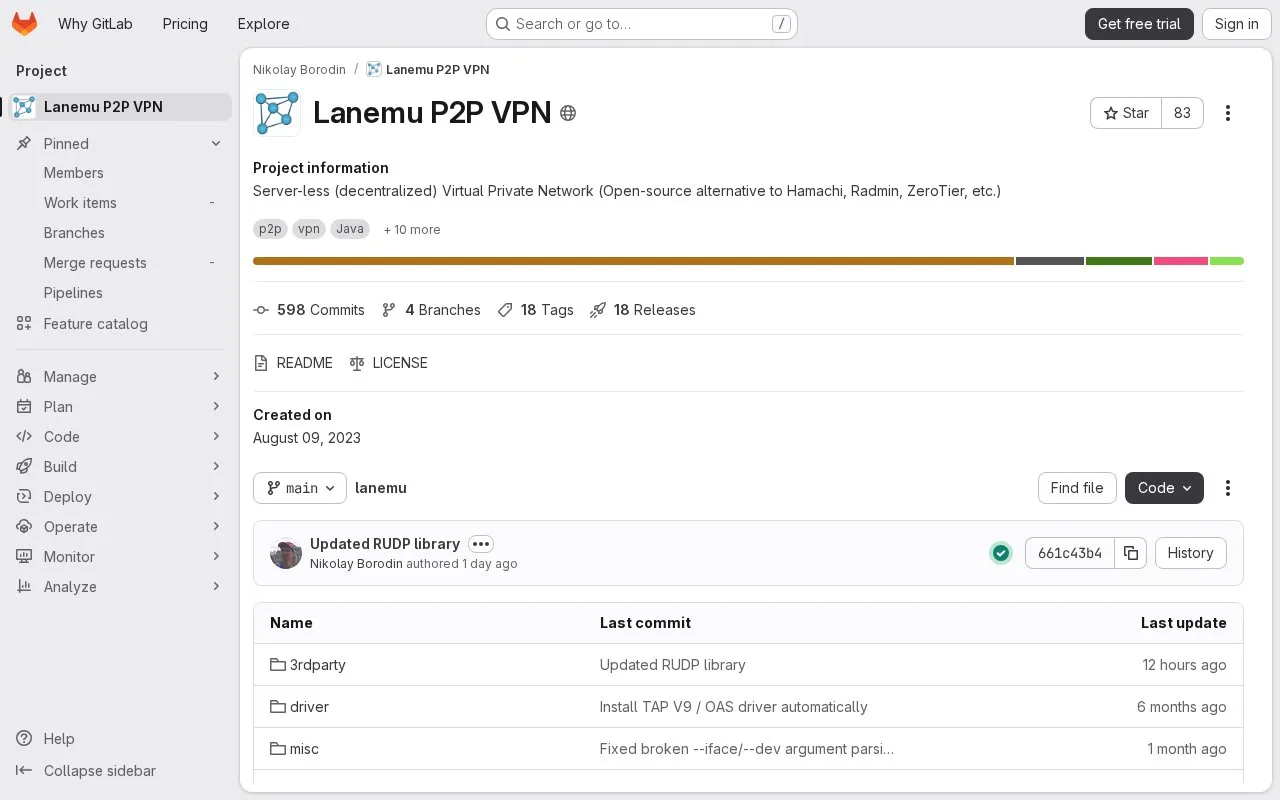The height and width of the screenshot is (800, 1280).
Task: View the 83 stargazers count
Action: 1182,113
